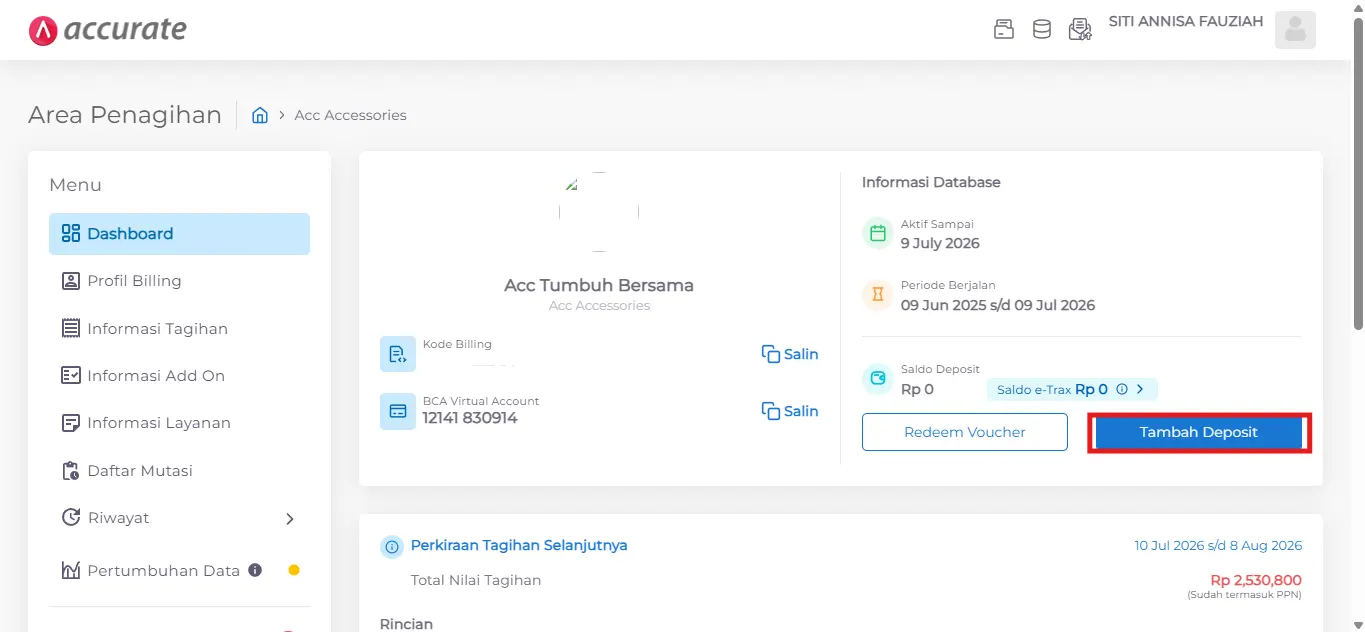Click the Perkiraan Tagihan Selanjutnya info icon
The width and height of the screenshot is (1365, 632).
point(391,546)
